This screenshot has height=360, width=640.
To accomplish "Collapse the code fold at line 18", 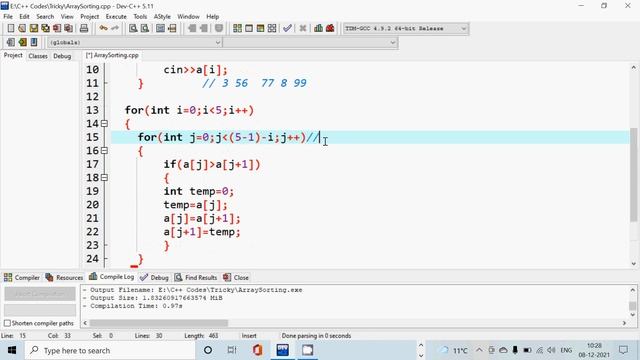I will 104,178.
